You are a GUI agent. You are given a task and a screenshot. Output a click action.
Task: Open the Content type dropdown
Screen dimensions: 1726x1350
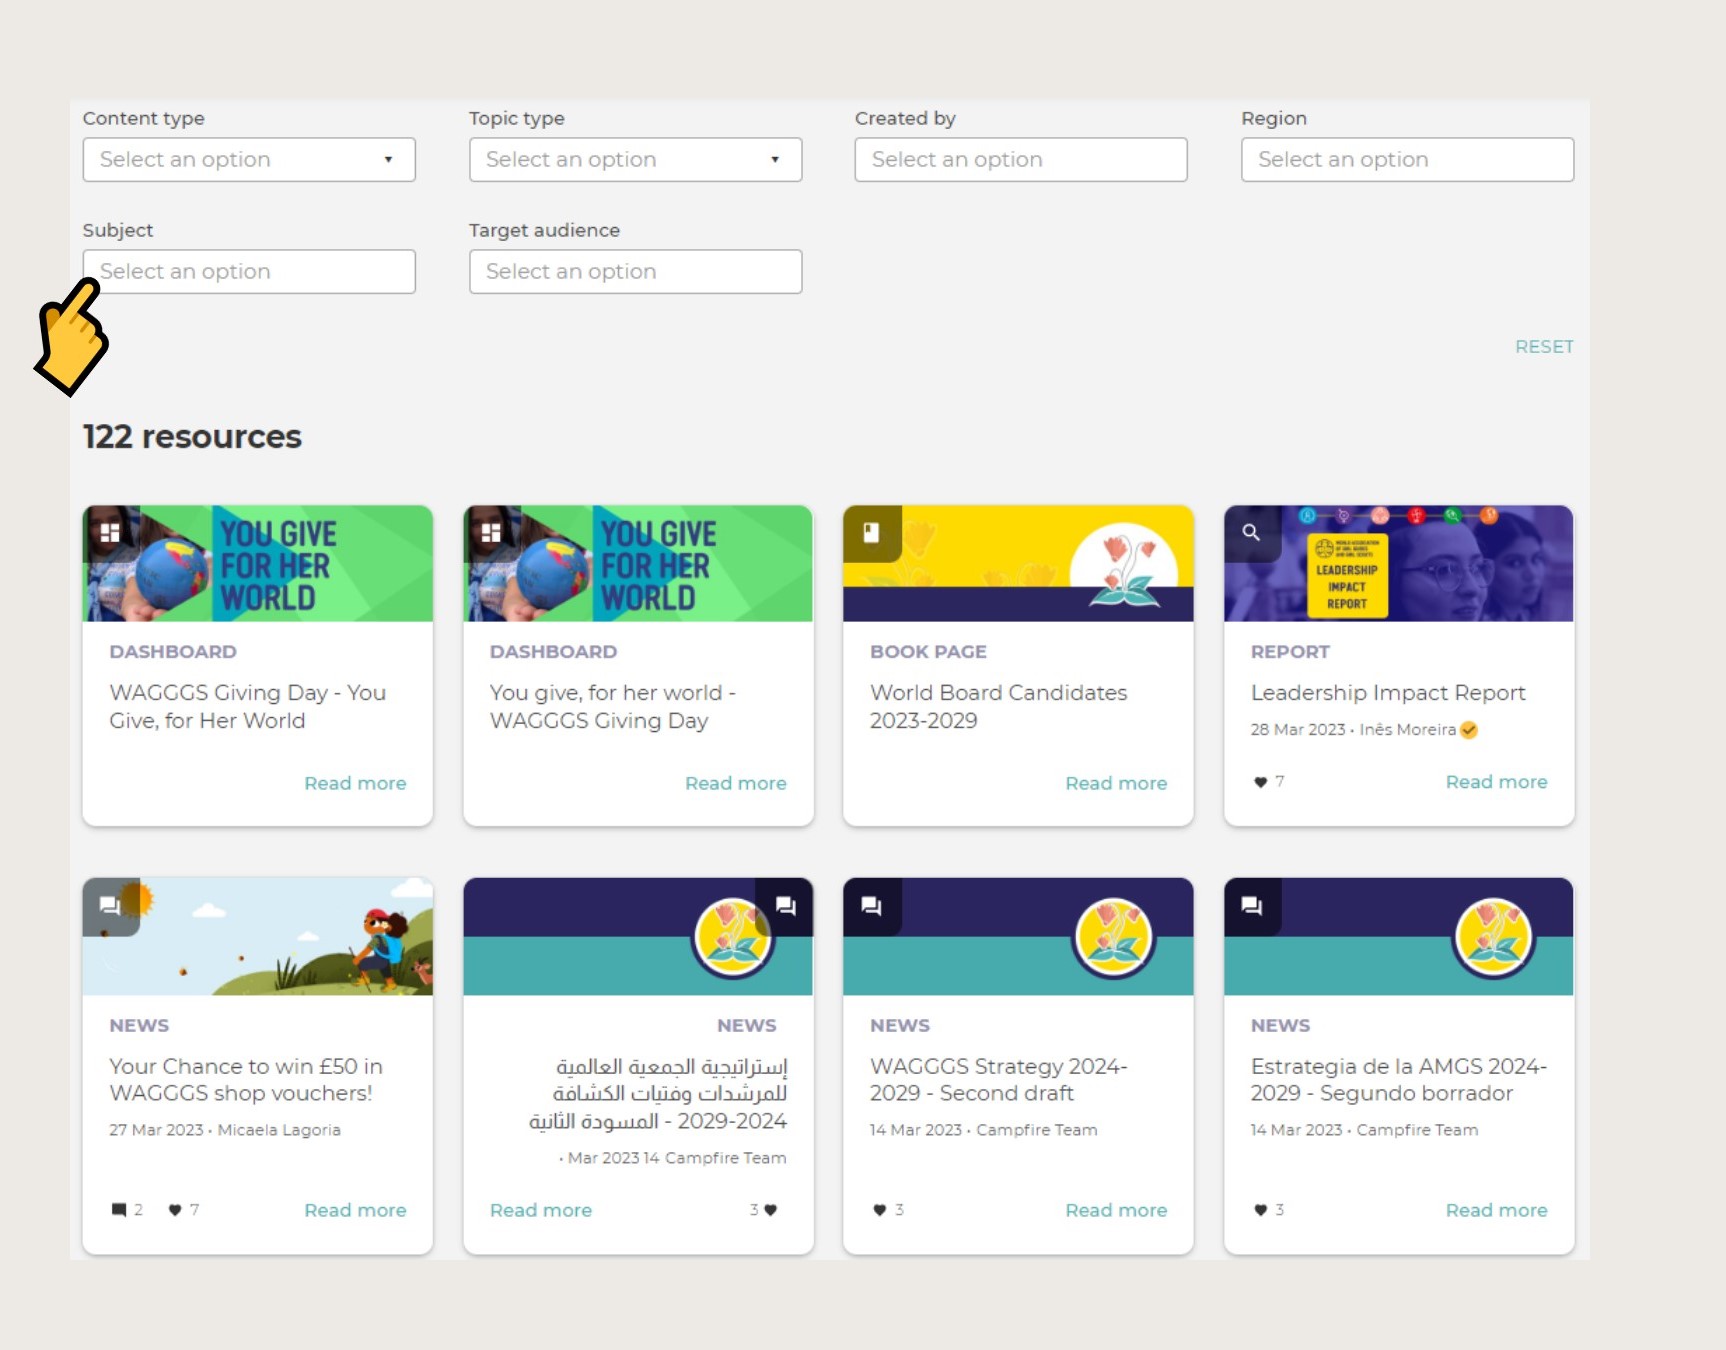click(x=248, y=160)
